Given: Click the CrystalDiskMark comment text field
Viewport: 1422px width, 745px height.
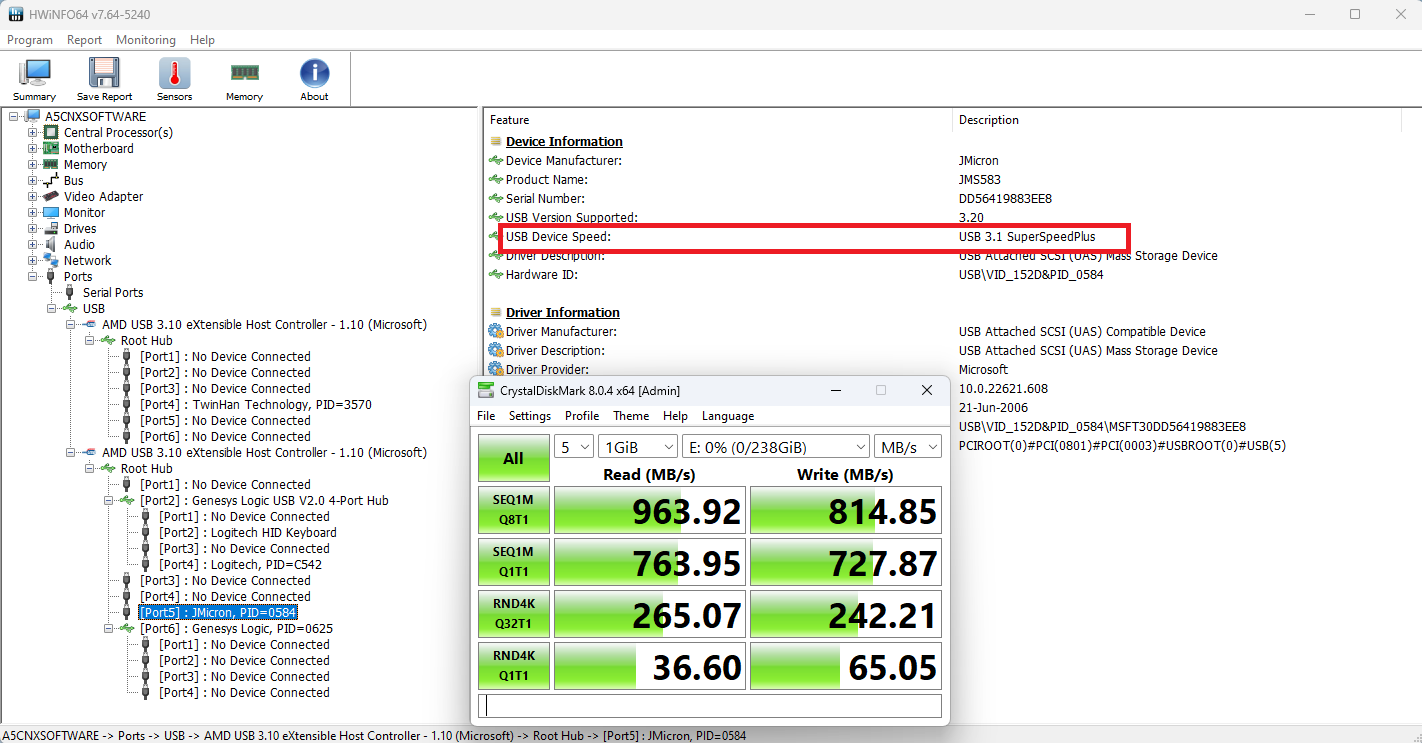Looking at the screenshot, I should tap(710, 706).
